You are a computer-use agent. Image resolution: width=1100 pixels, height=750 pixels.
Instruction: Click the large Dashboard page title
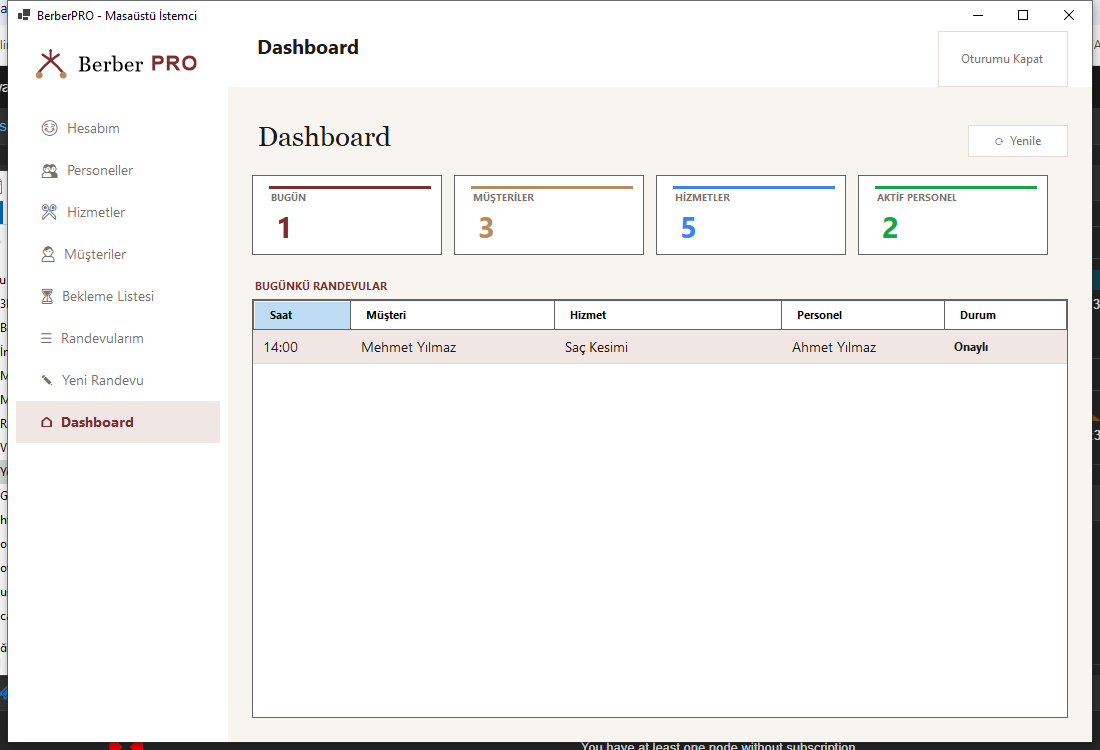pyautogui.click(x=324, y=137)
